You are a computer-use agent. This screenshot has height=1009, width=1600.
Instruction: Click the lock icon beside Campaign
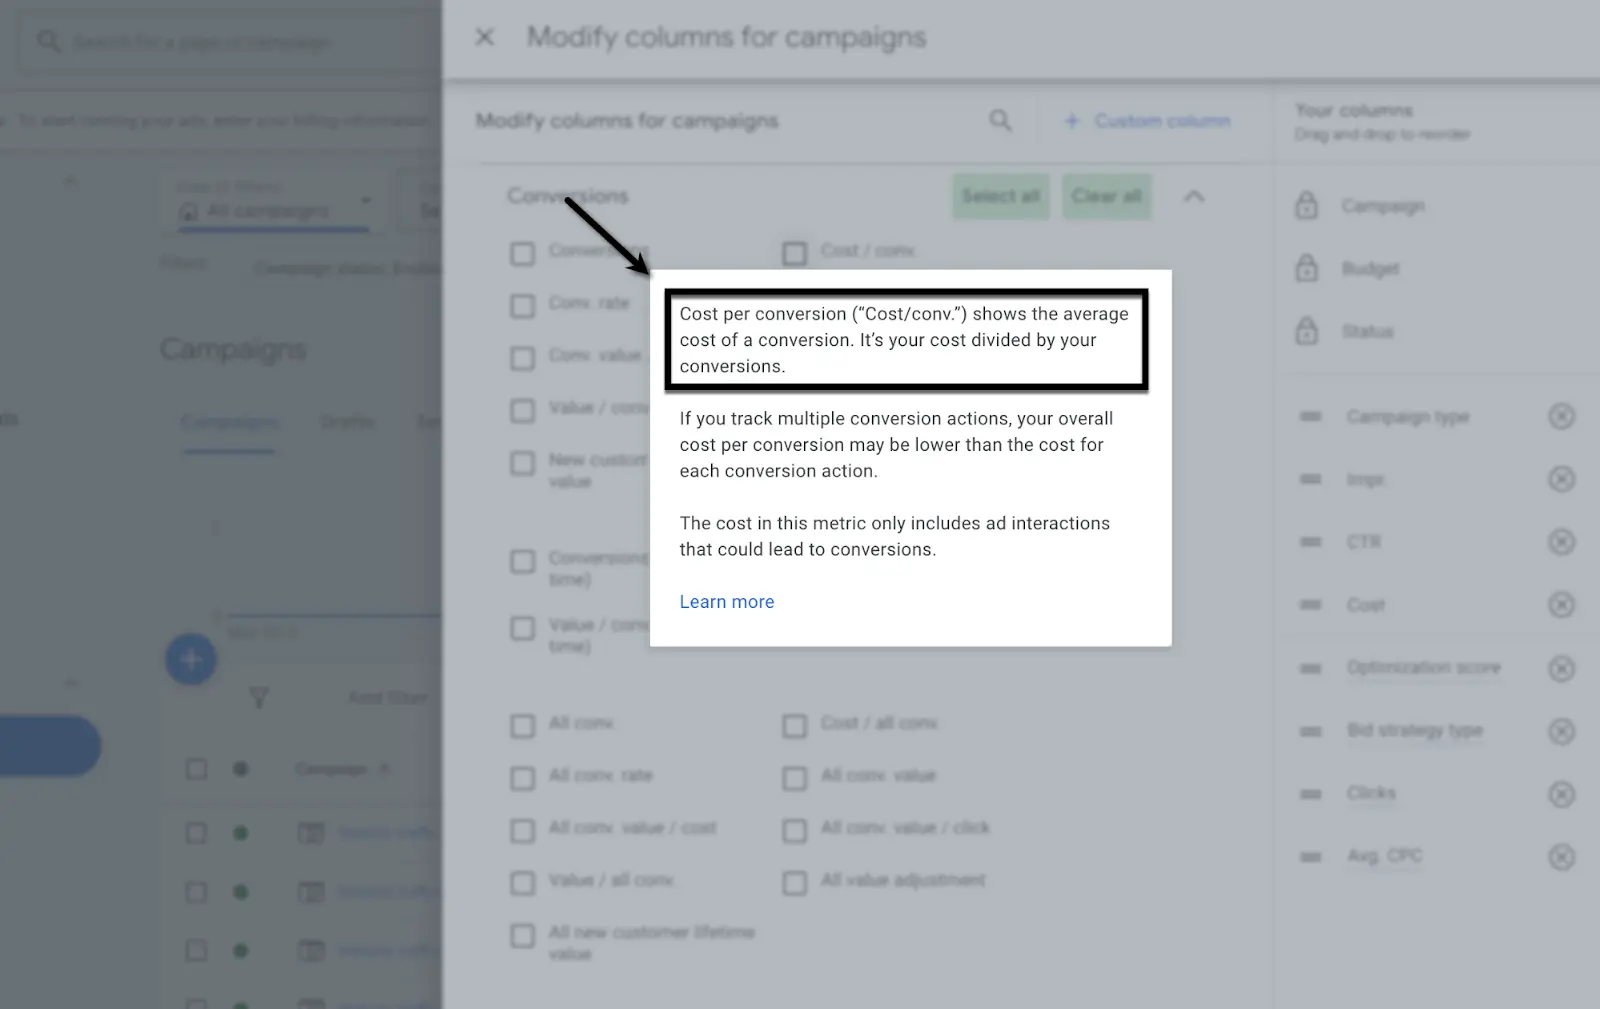1307,206
